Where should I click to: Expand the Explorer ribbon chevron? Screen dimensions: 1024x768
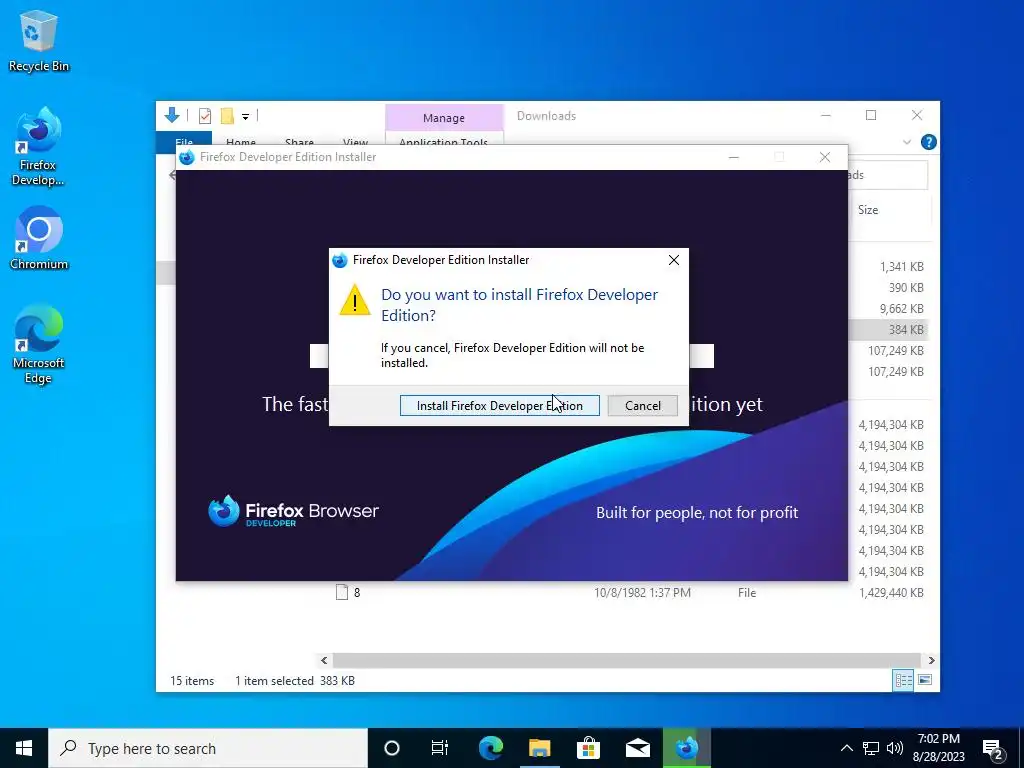tap(906, 142)
